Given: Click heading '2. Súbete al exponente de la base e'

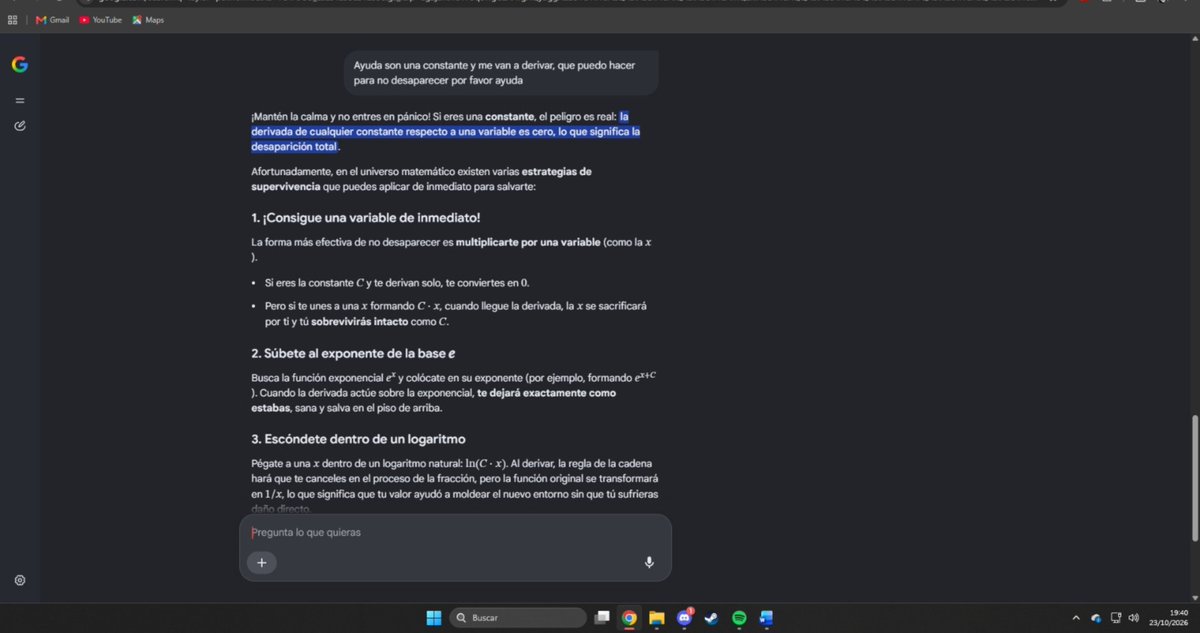Looking at the screenshot, I should click(354, 353).
